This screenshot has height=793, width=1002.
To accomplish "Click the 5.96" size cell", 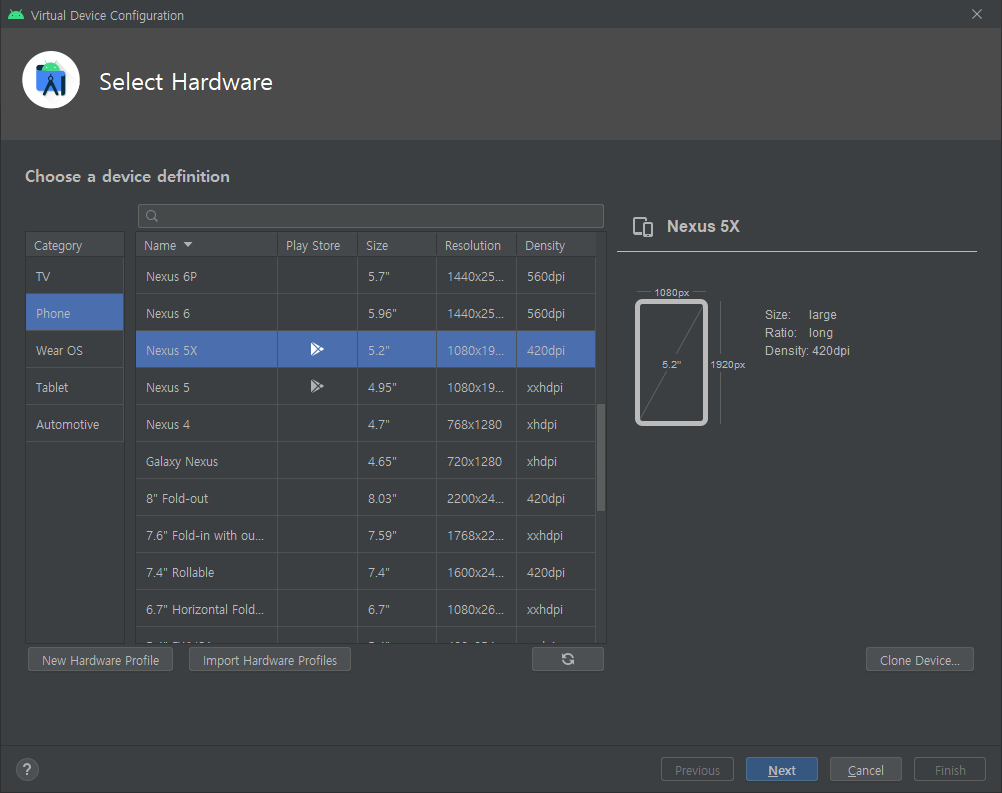I will (397, 313).
